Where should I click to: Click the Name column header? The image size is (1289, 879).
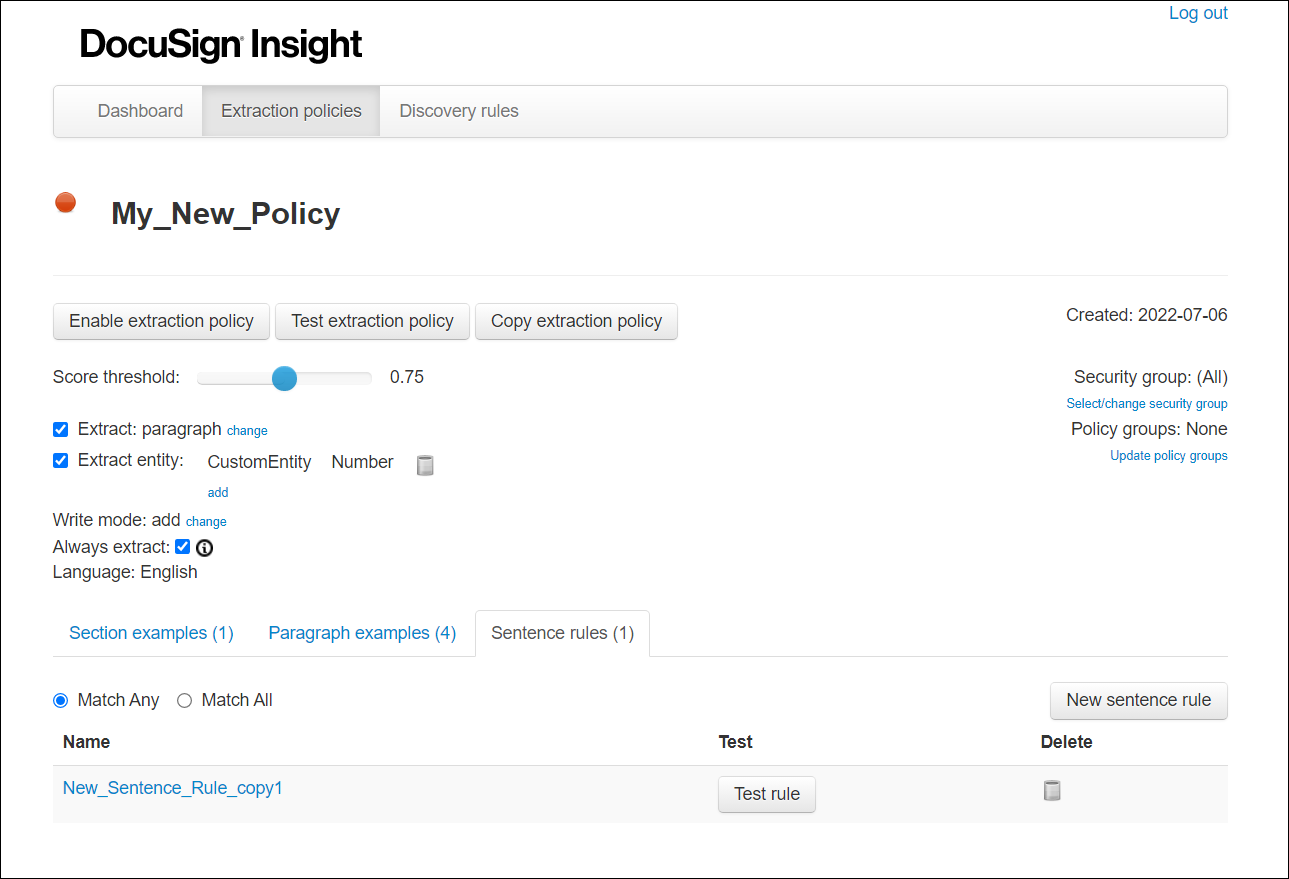tap(87, 742)
